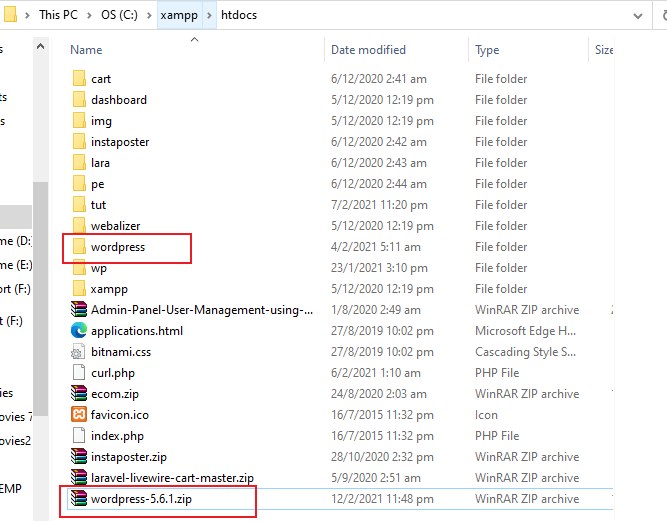The width and height of the screenshot is (667, 521).
Task: Click the Edge icon of applications.html
Action: click(79, 331)
